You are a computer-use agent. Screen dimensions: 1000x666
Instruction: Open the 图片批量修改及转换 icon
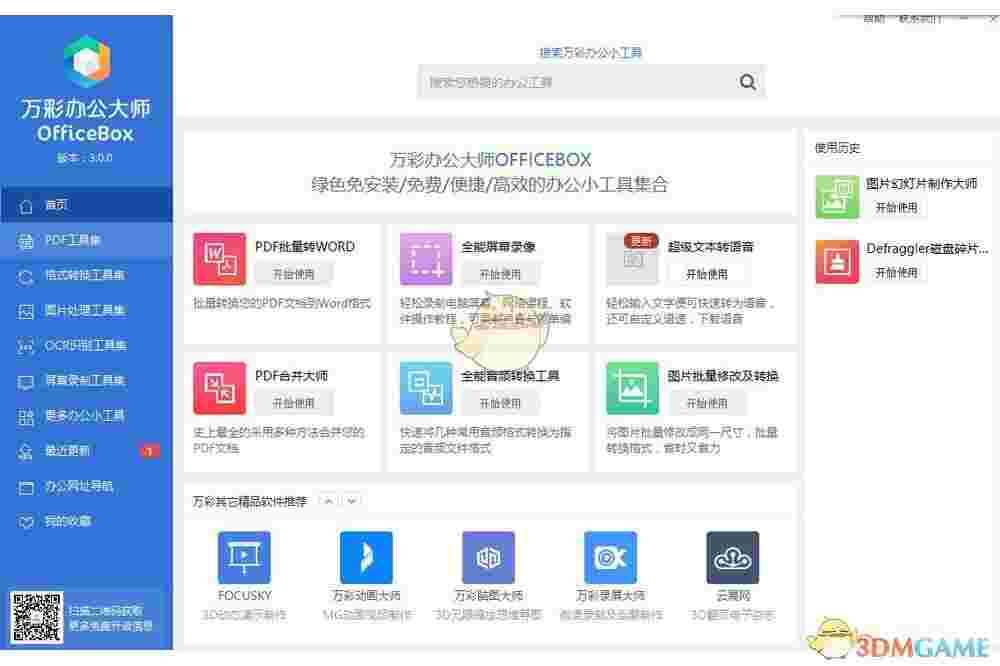[632, 387]
